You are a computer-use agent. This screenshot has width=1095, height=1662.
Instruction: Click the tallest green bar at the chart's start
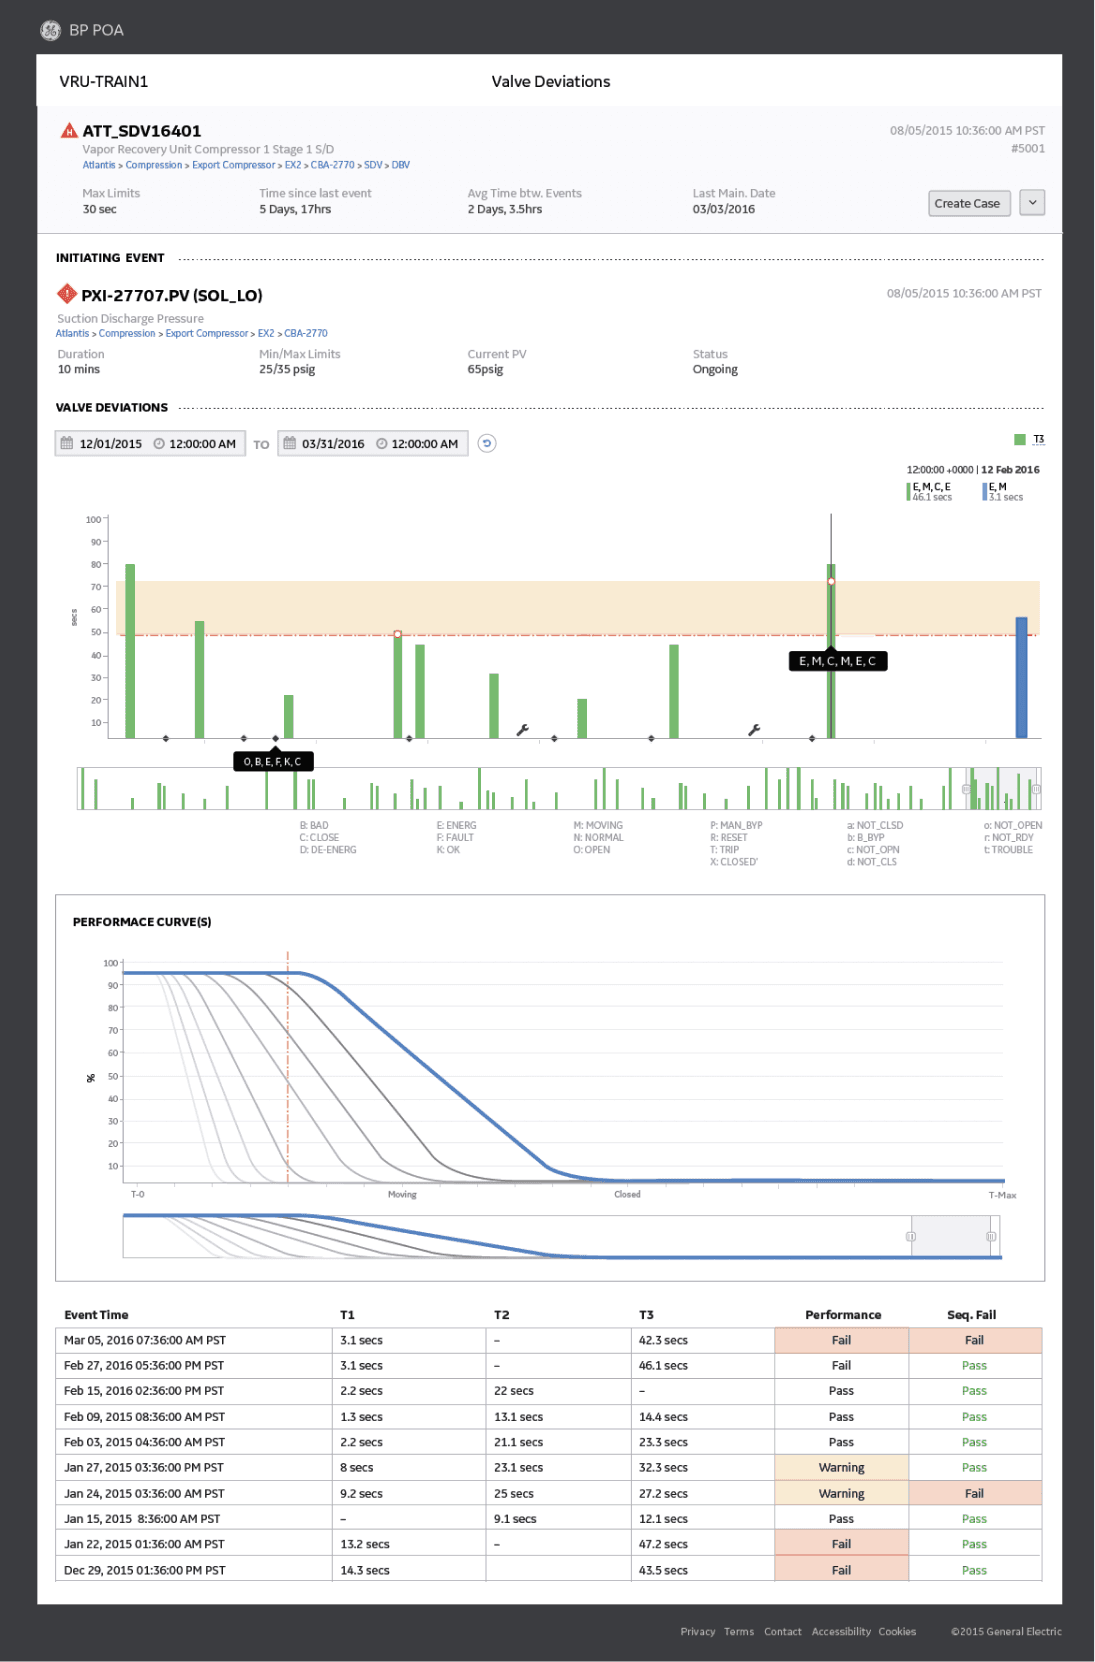pos(130,651)
